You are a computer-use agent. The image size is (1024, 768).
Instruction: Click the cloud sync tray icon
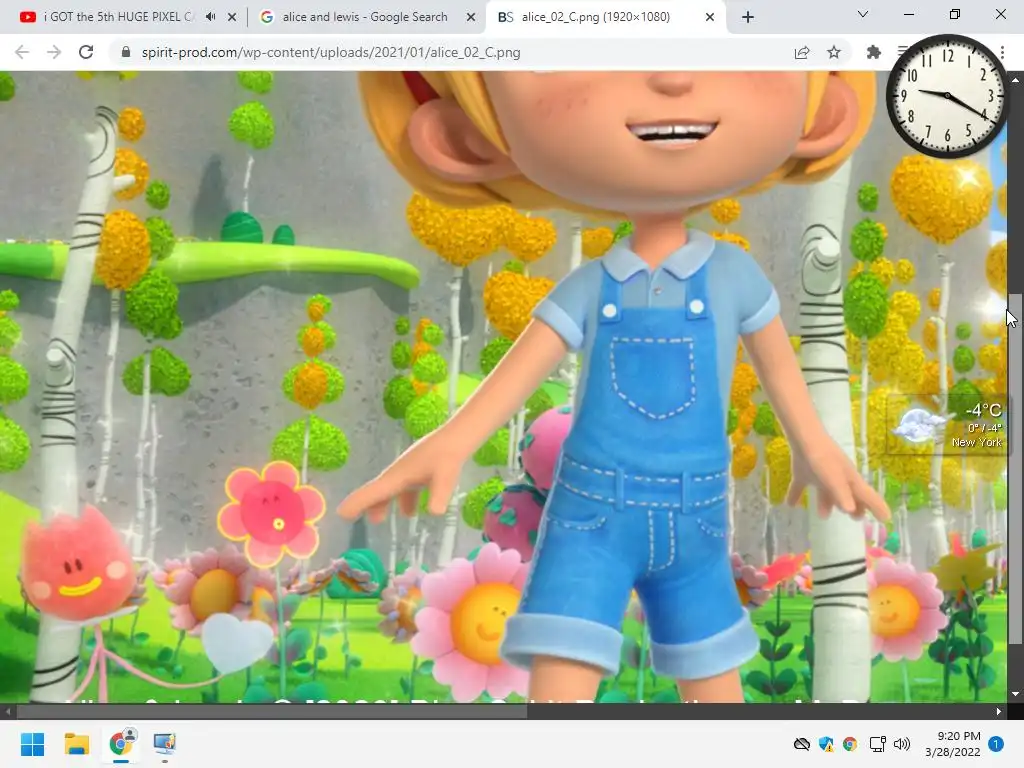[x=802, y=744]
